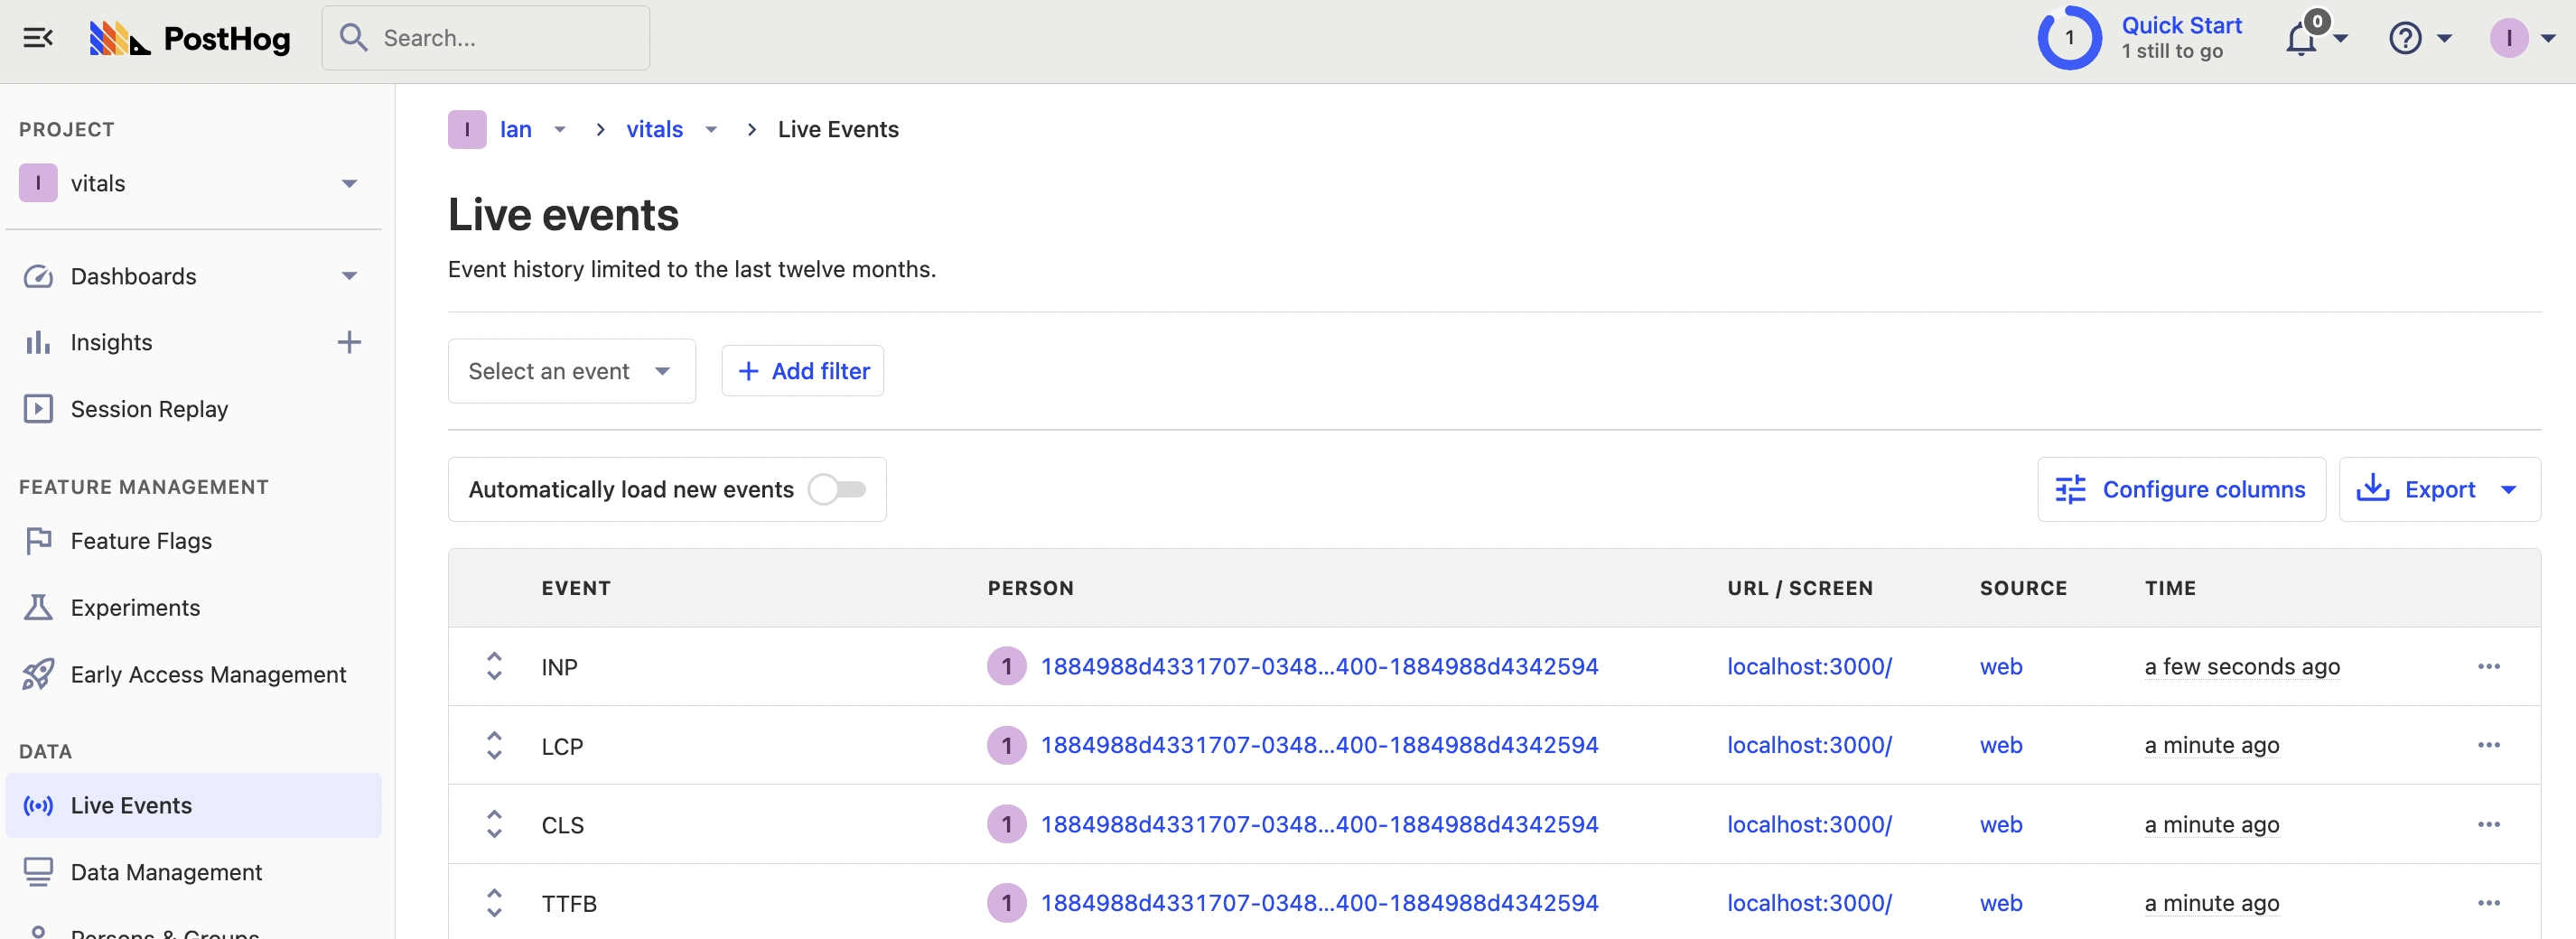The image size is (2576, 939).
Task: Open Early Access Management rocket icon
Action: 38,674
